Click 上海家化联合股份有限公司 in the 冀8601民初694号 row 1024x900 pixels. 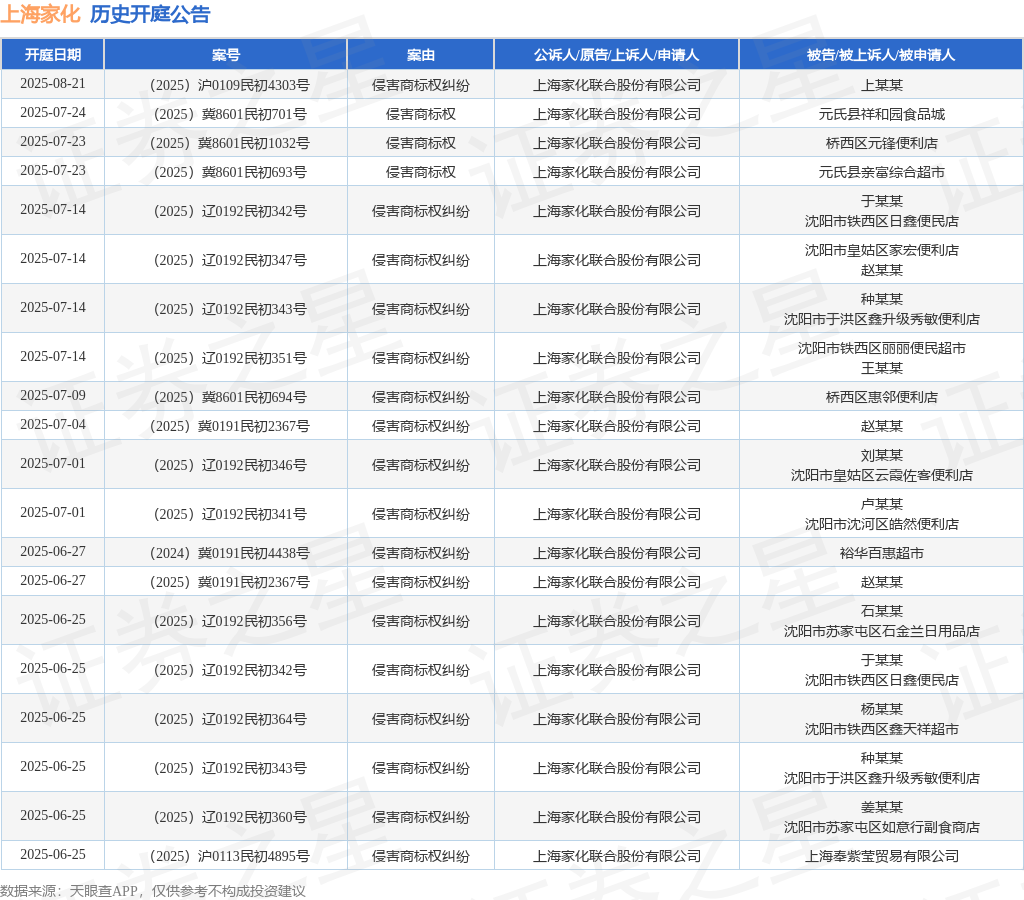[616, 397]
